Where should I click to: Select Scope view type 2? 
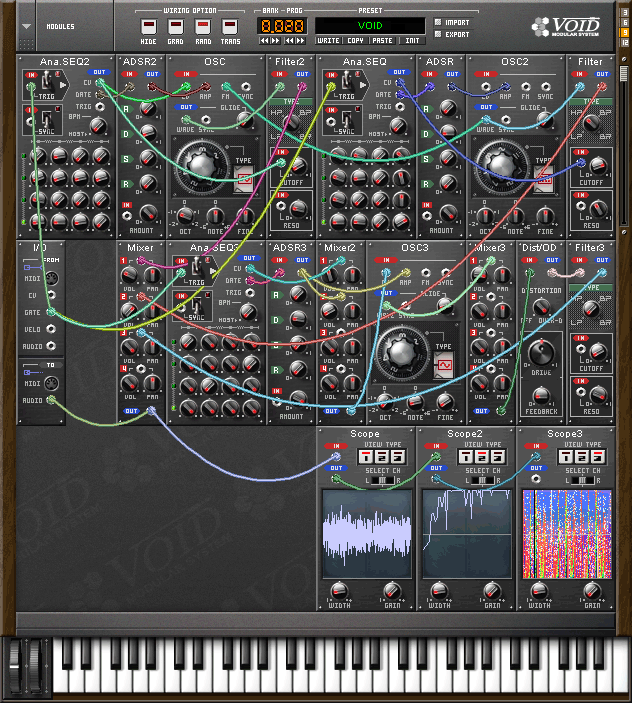[381, 457]
